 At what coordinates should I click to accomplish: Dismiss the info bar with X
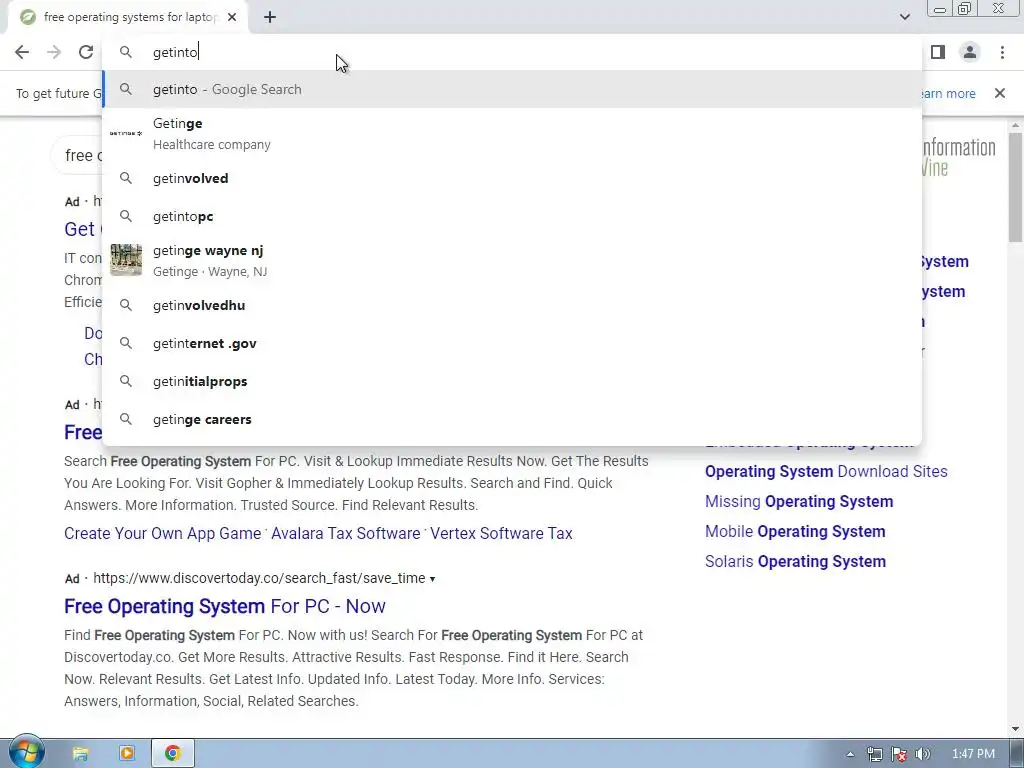coord(1000,93)
